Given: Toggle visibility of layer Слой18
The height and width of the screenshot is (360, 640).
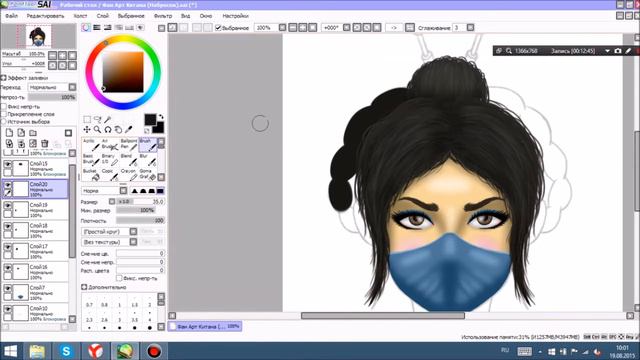Looking at the screenshot, I should (x=7, y=227).
